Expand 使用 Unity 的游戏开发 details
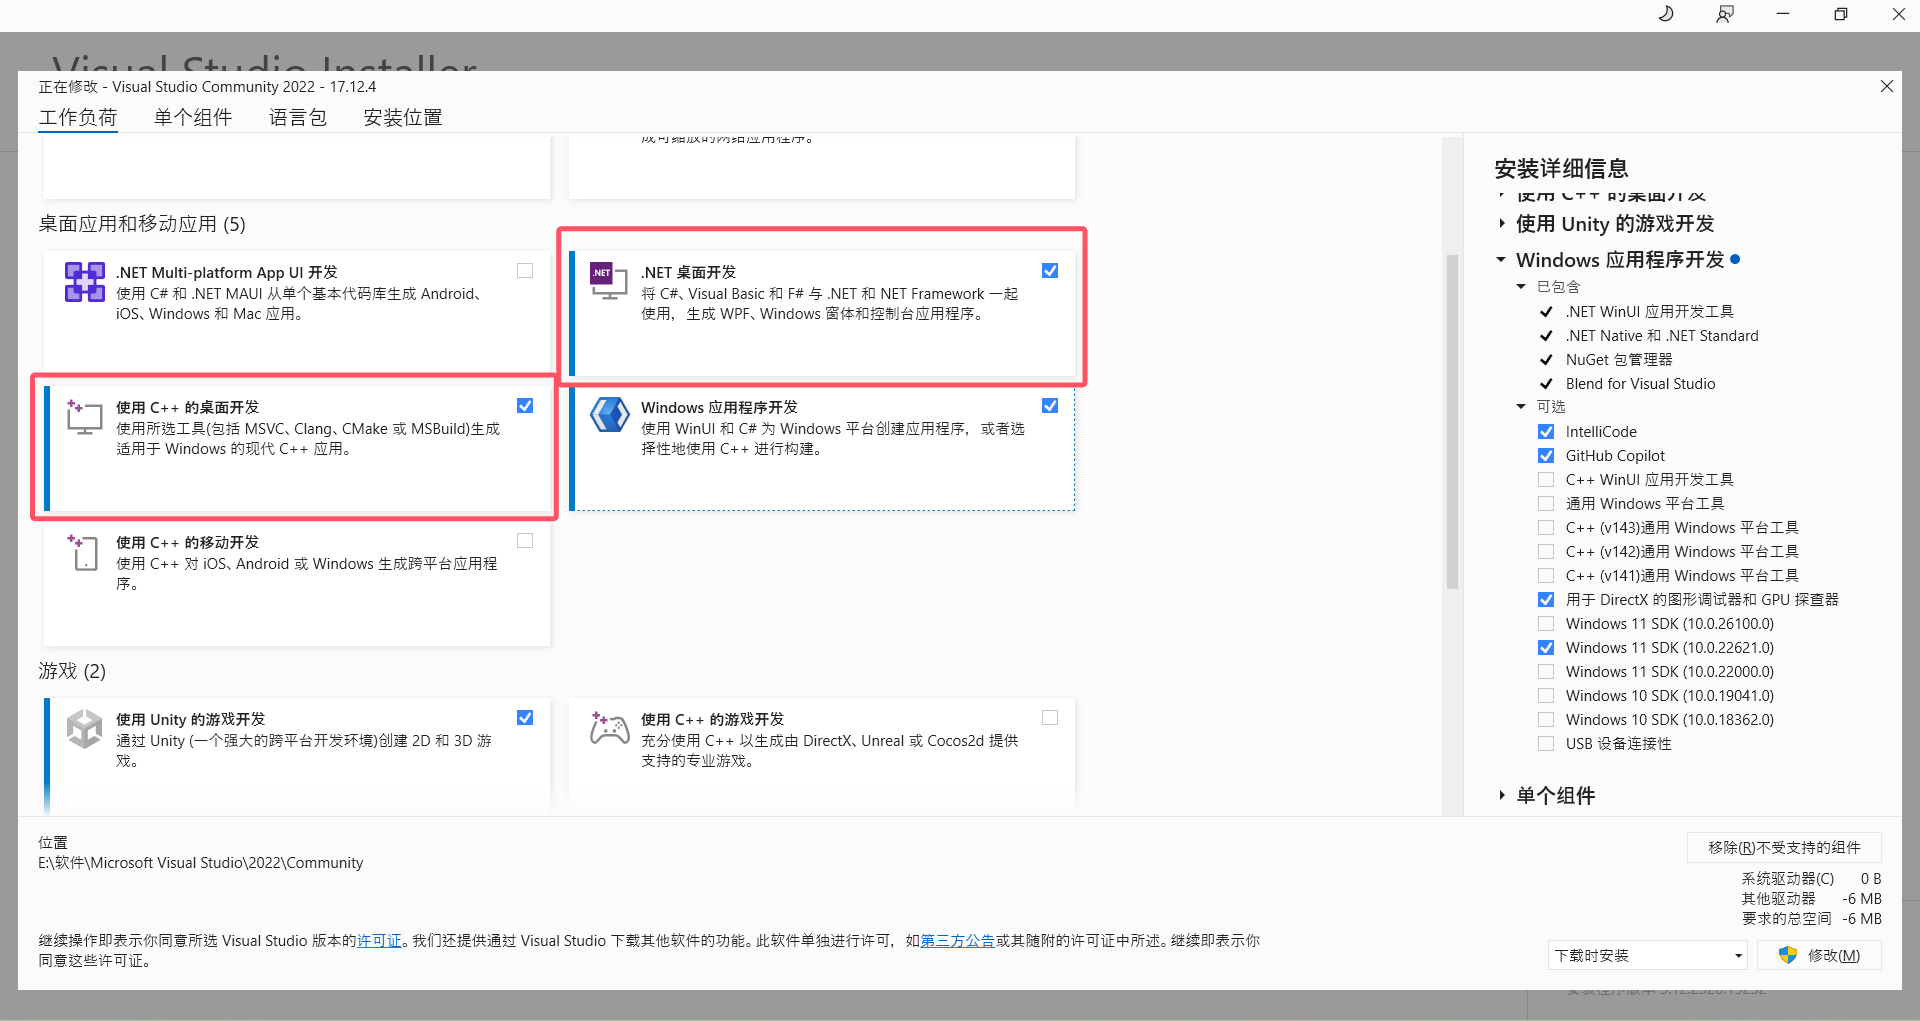 1502,224
